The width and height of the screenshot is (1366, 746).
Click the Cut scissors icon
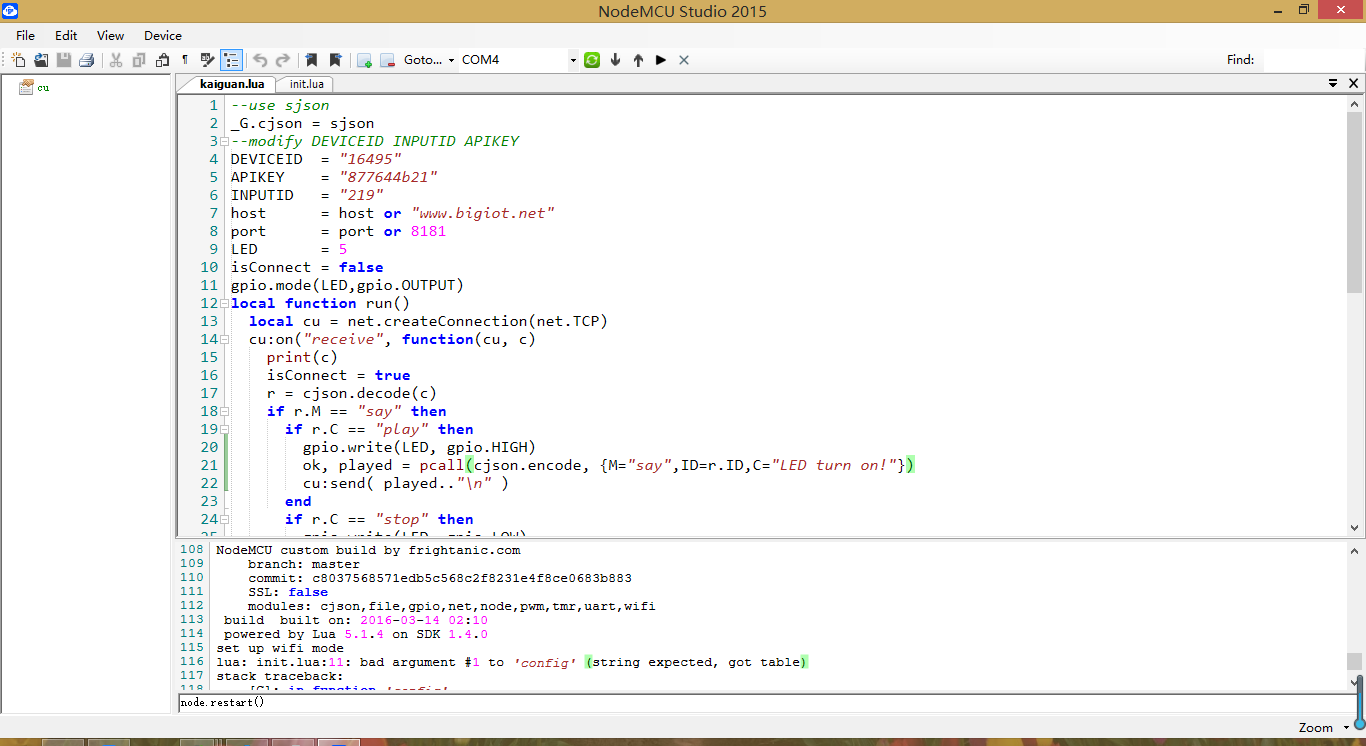(116, 60)
